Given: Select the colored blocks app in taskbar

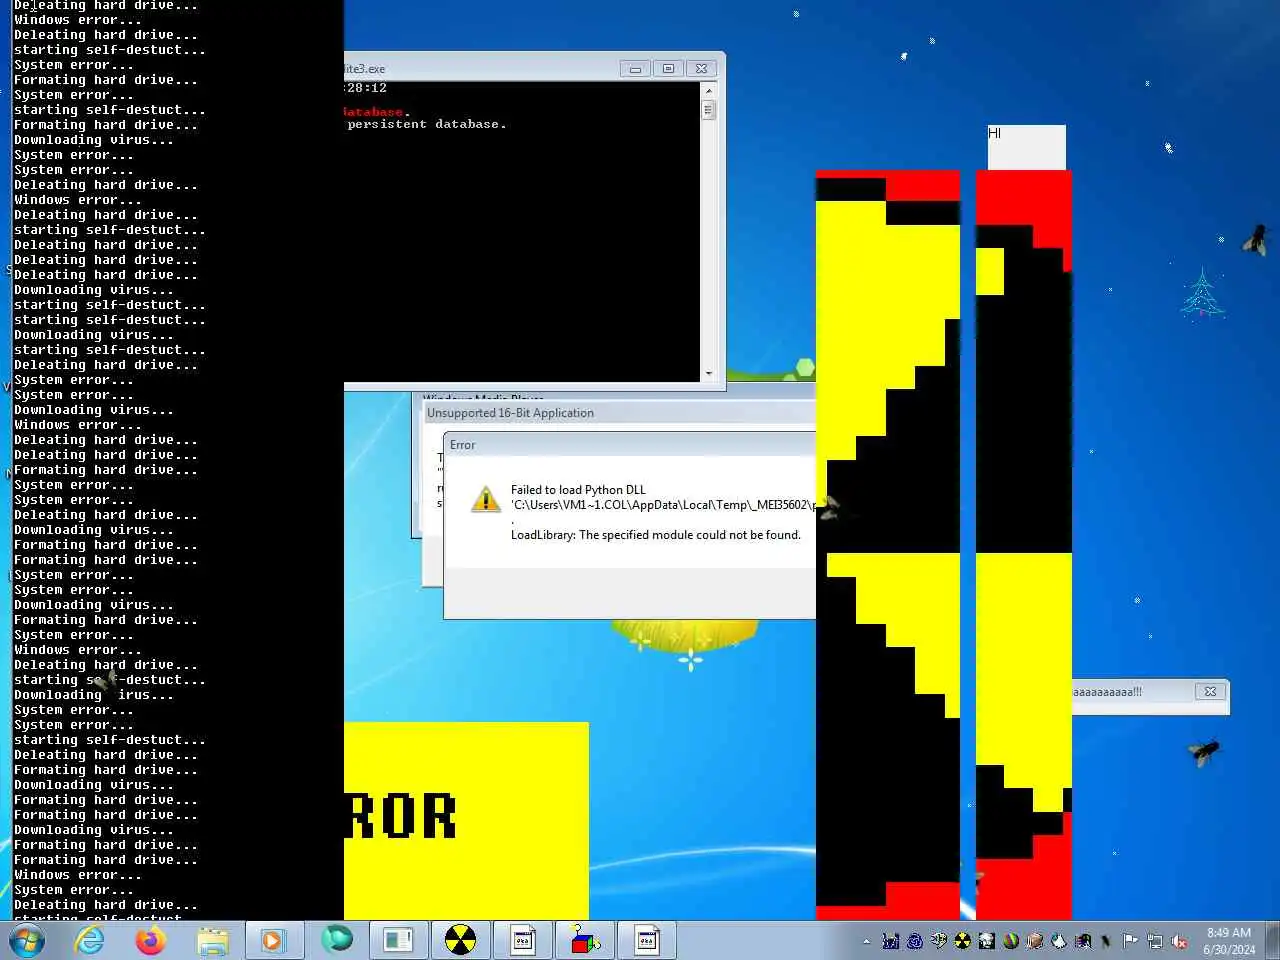Looking at the screenshot, I should pyautogui.click(x=585, y=940).
